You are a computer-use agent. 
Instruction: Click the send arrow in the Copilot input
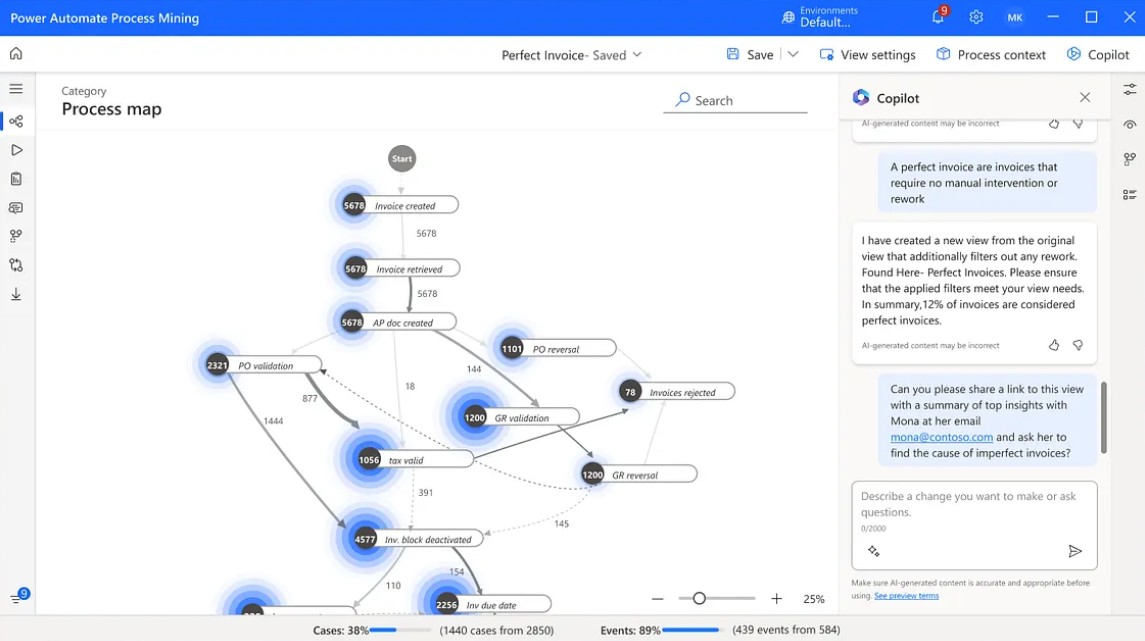1075,551
